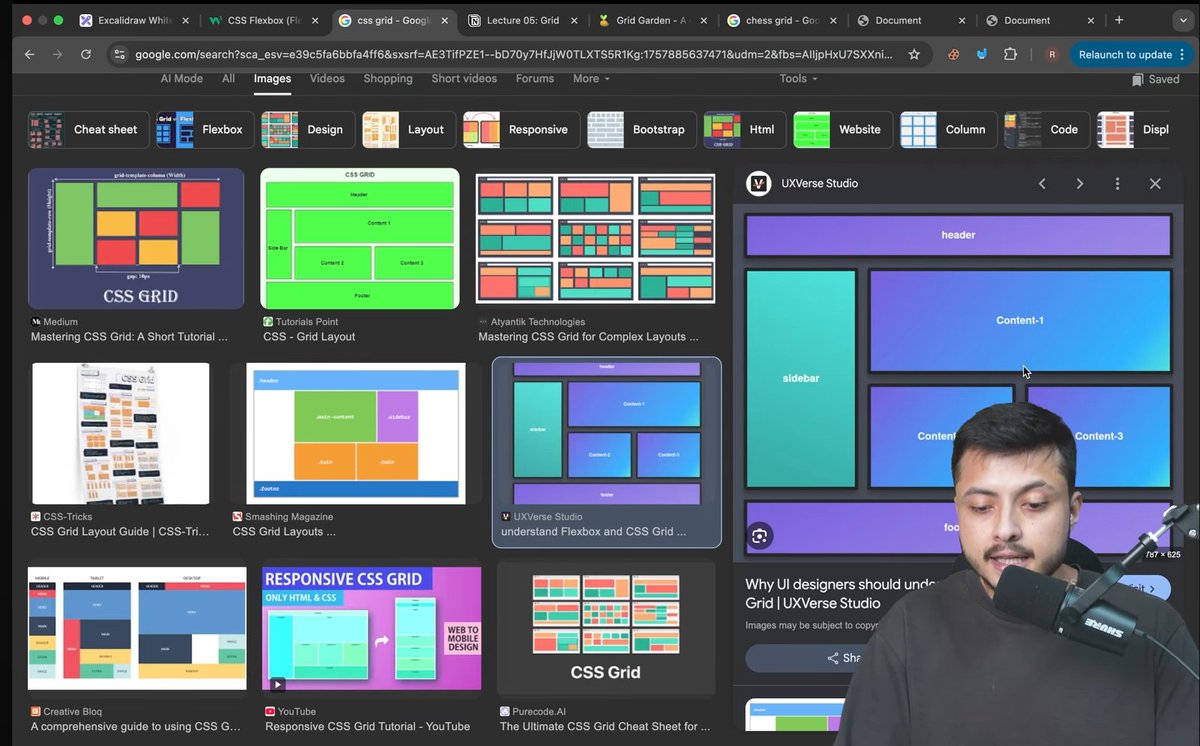1200x746 pixels.
Task: Open the Short videos tab
Action: pyautogui.click(x=464, y=79)
